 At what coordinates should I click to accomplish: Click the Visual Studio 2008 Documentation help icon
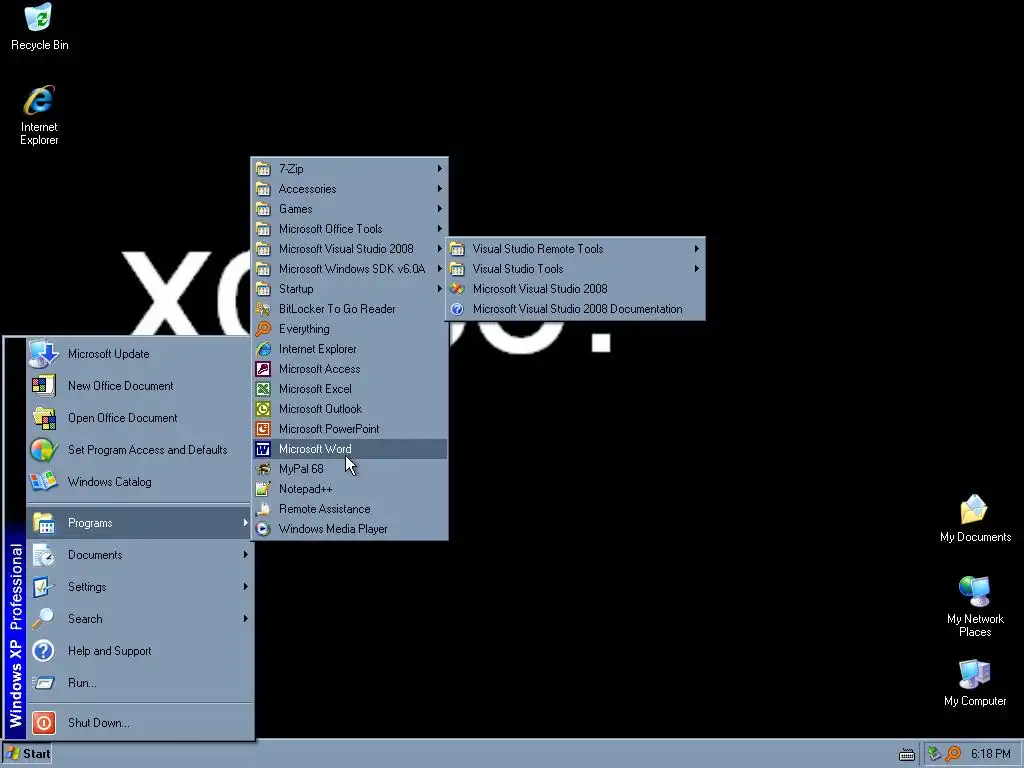(457, 309)
